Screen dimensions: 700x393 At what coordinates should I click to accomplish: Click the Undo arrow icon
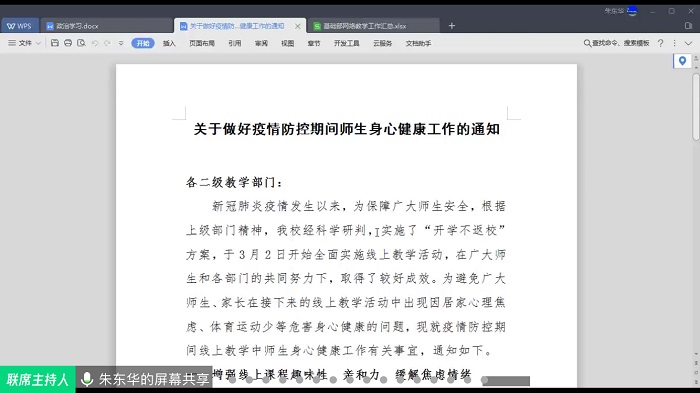click(x=95, y=43)
